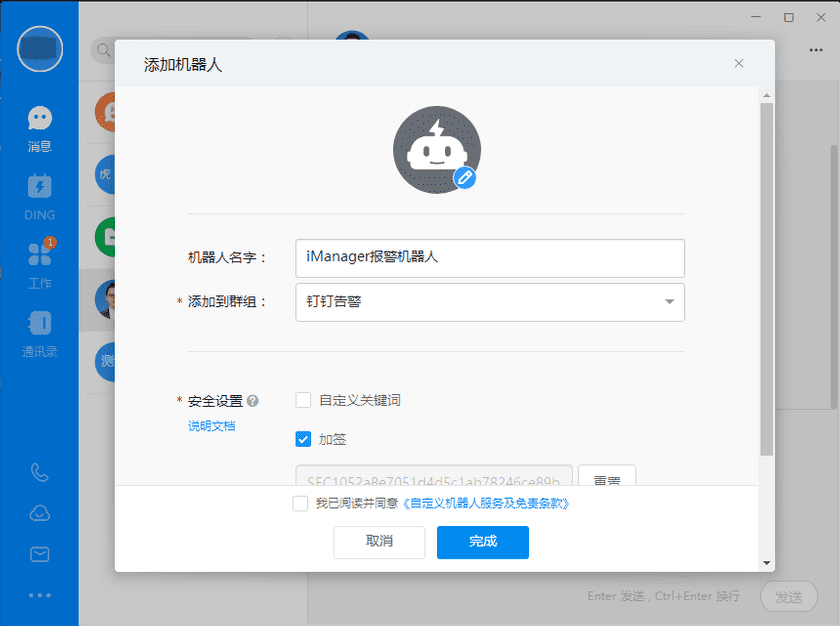Image resolution: width=840 pixels, height=626 pixels.
Task: Expand the 添加到群组 dropdown
Action: (668, 302)
